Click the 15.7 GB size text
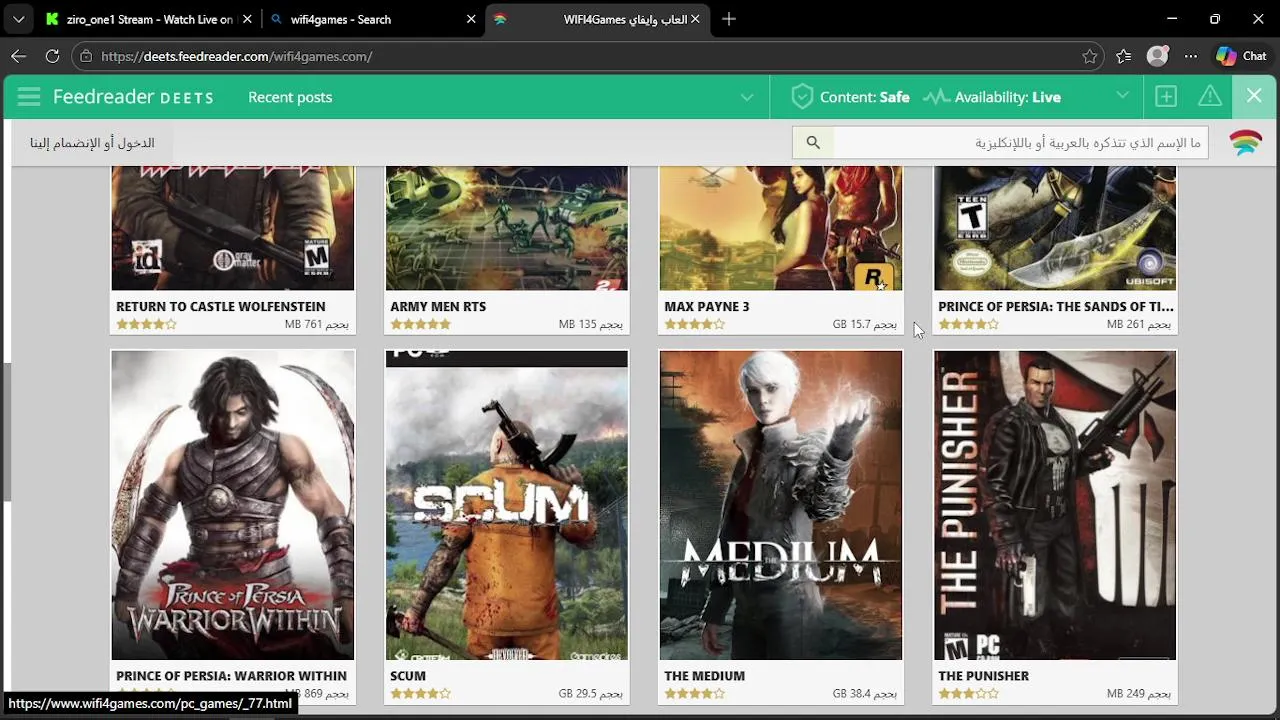 point(865,324)
